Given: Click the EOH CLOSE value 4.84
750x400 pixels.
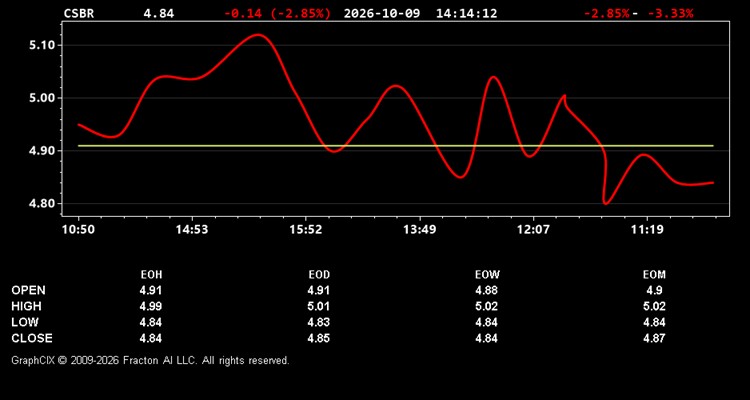Looking at the screenshot, I should 151,338.
